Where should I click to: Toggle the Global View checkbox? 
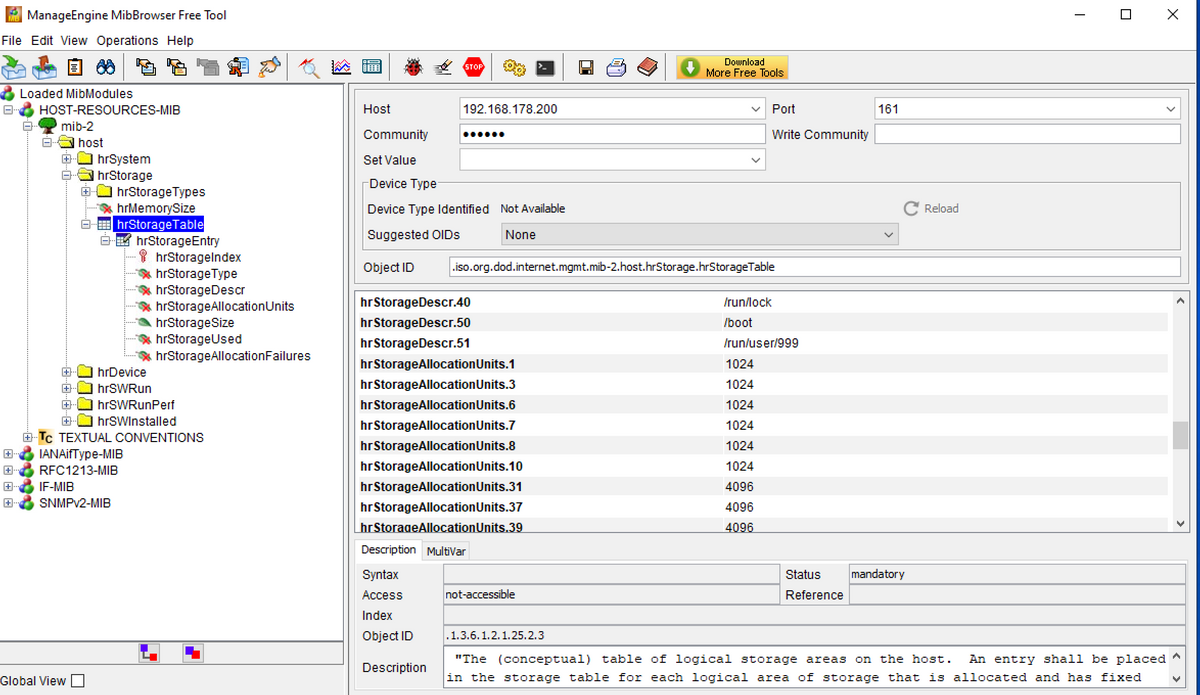pyautogui.click(x=78, y=681)
